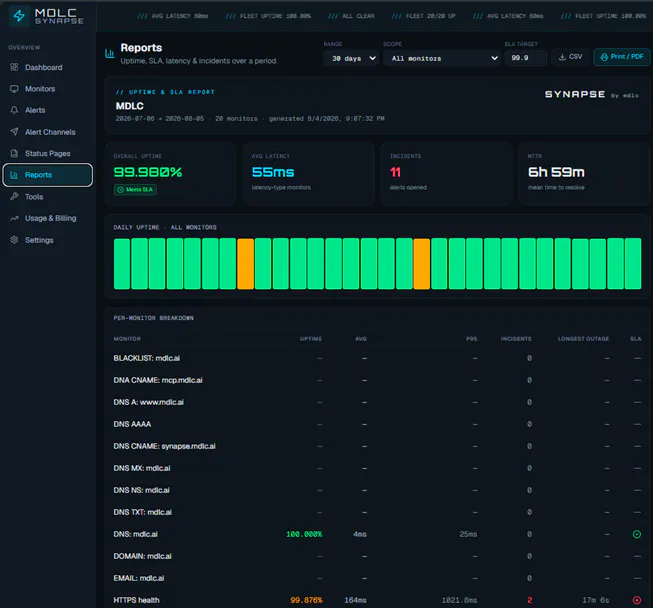Click the Meets SLA badge

tap(135, 190)
